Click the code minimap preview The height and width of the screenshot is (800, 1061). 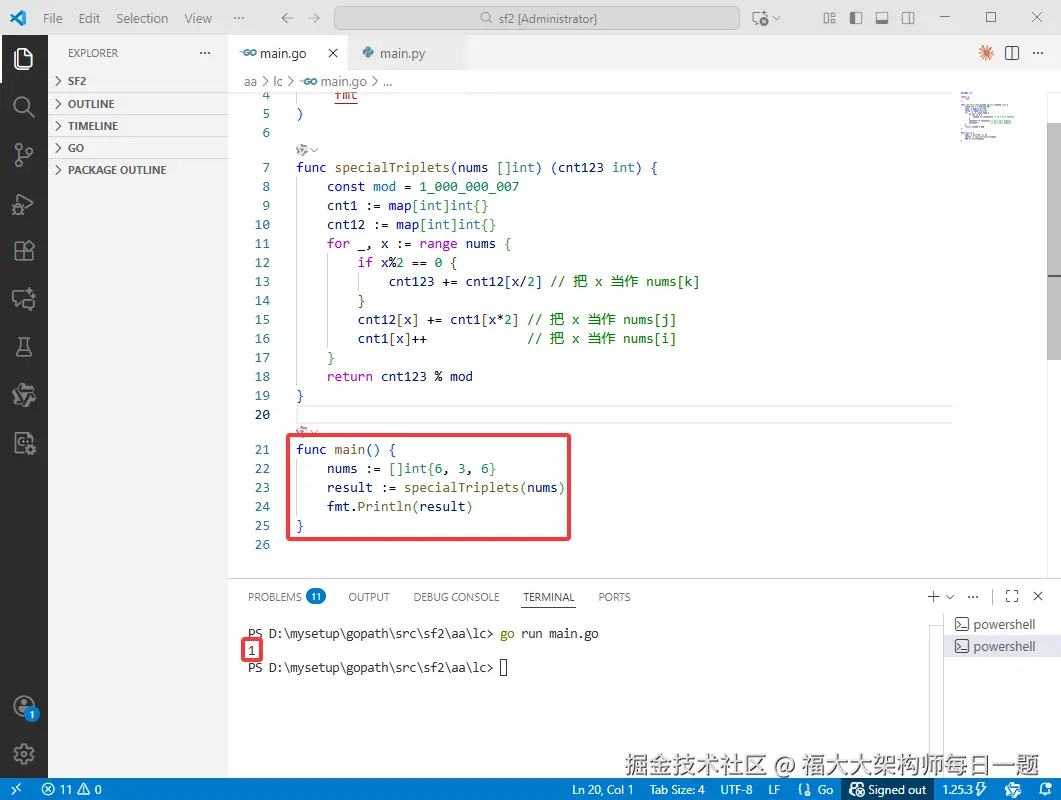(987, 115)
